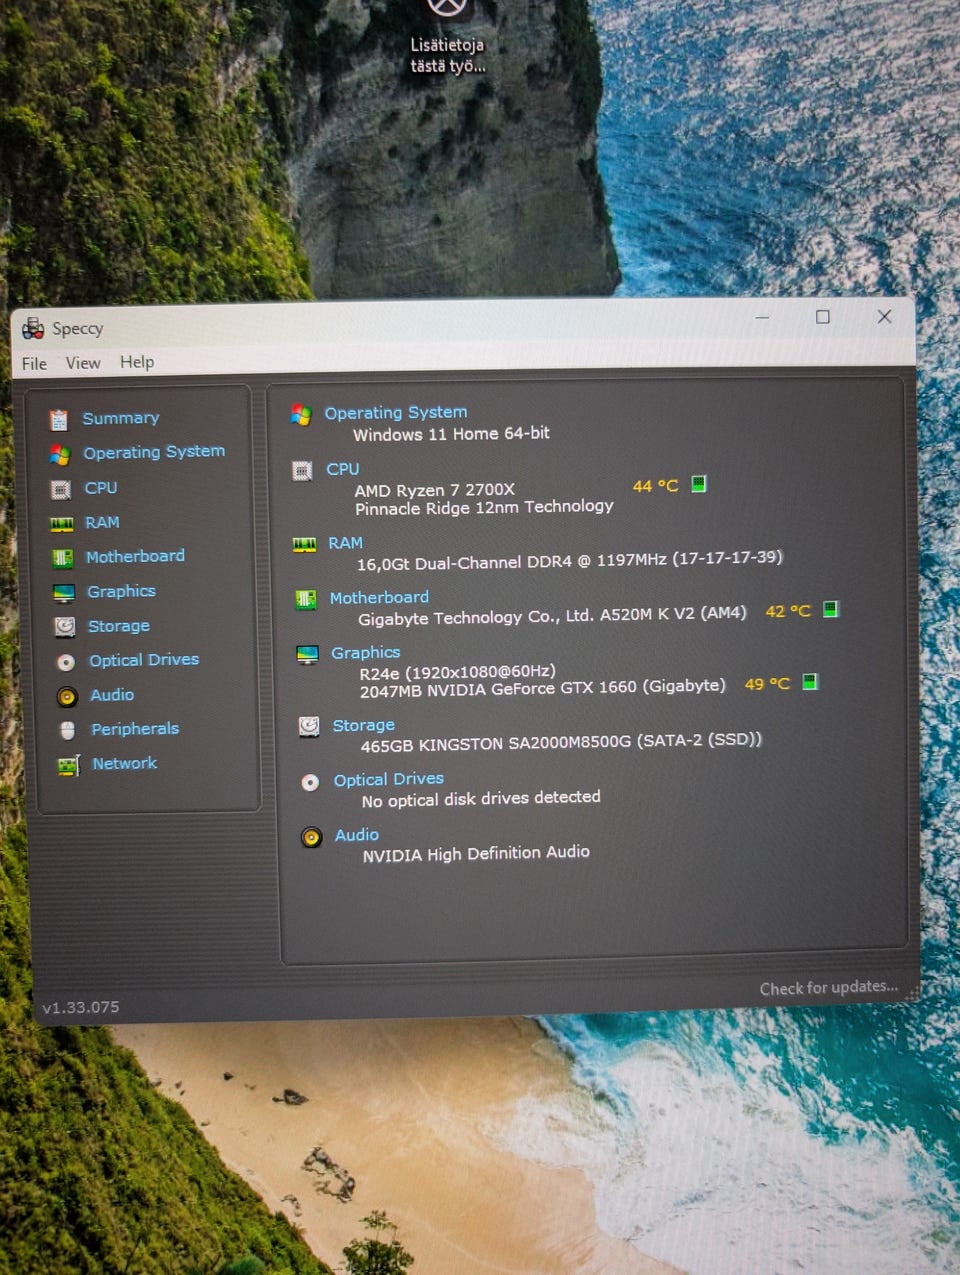Open the Operating System heading link

tap(396, 412)
